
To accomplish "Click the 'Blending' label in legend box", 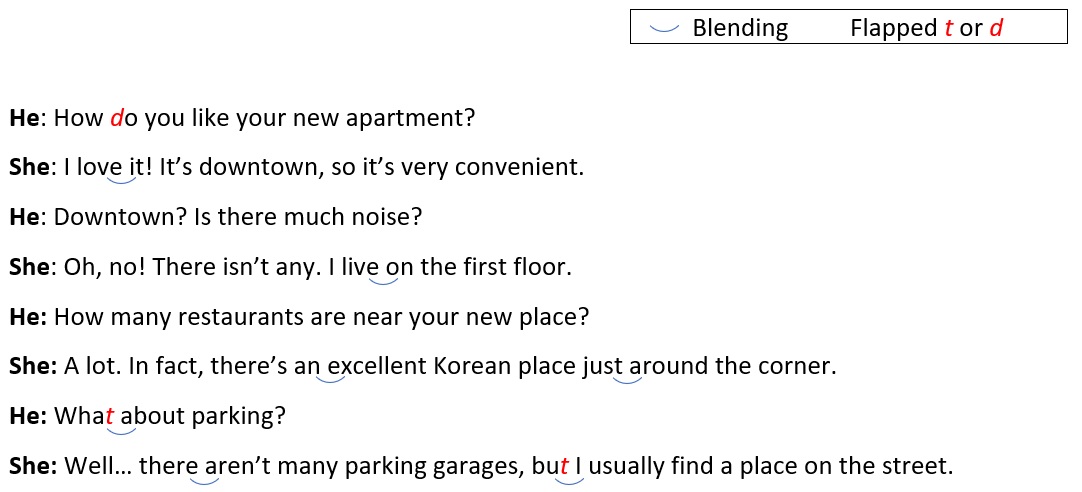I will pyautogui.click(x=740, y=28).
